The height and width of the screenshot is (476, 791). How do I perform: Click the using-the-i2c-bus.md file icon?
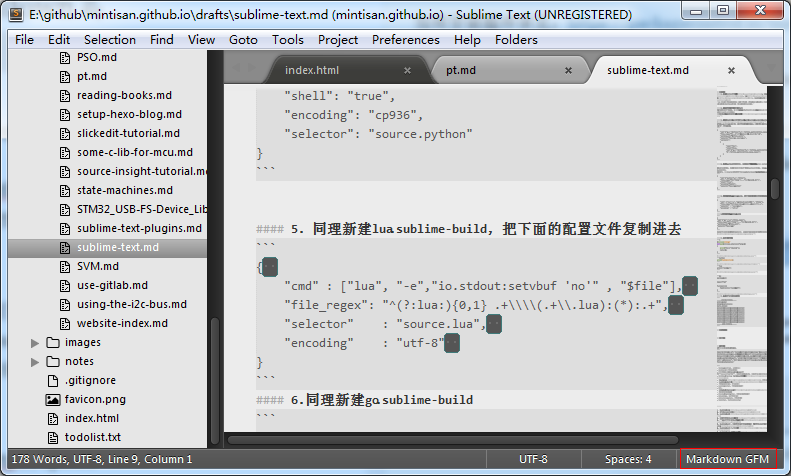tap(65, 305)
